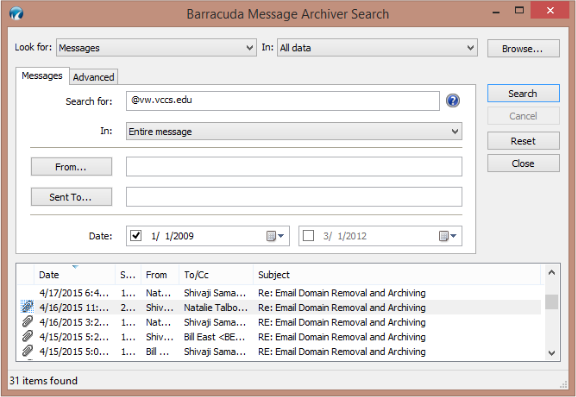Open the All data dropdown
576x397 pixels.
(x=377, y=48)
